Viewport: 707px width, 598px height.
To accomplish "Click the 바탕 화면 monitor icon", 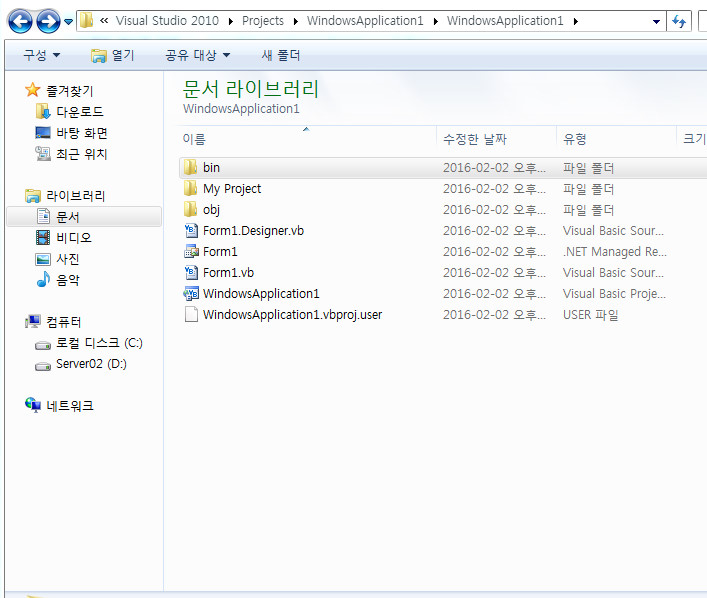I will (43, 132).
